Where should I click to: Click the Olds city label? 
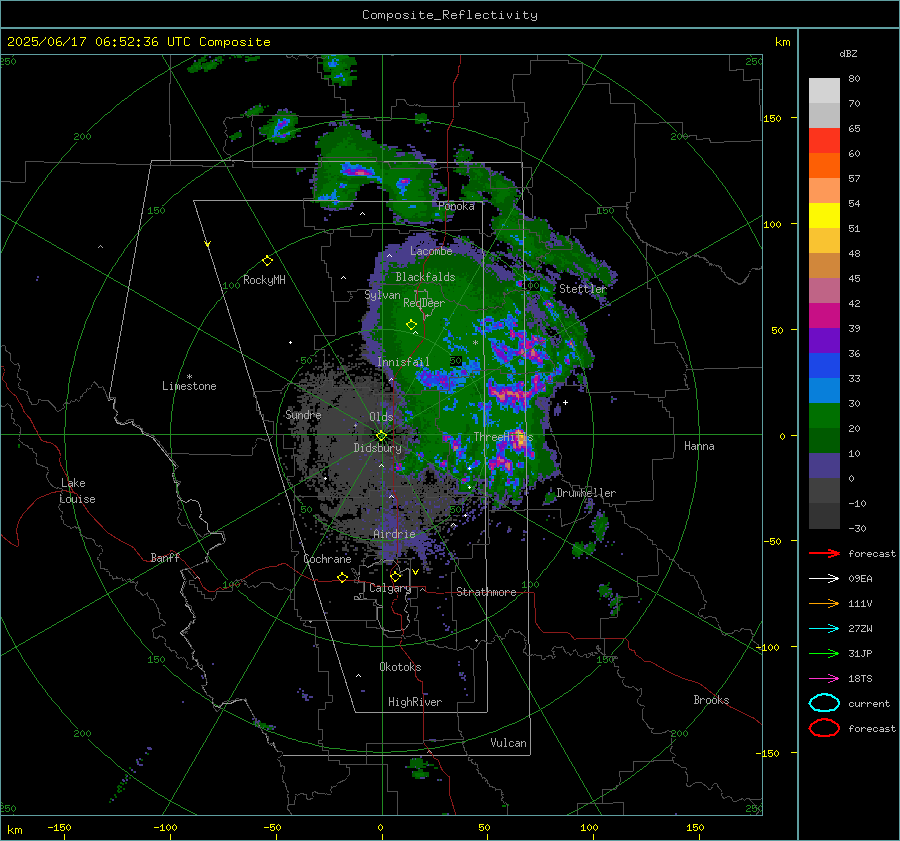coord(381,417)
